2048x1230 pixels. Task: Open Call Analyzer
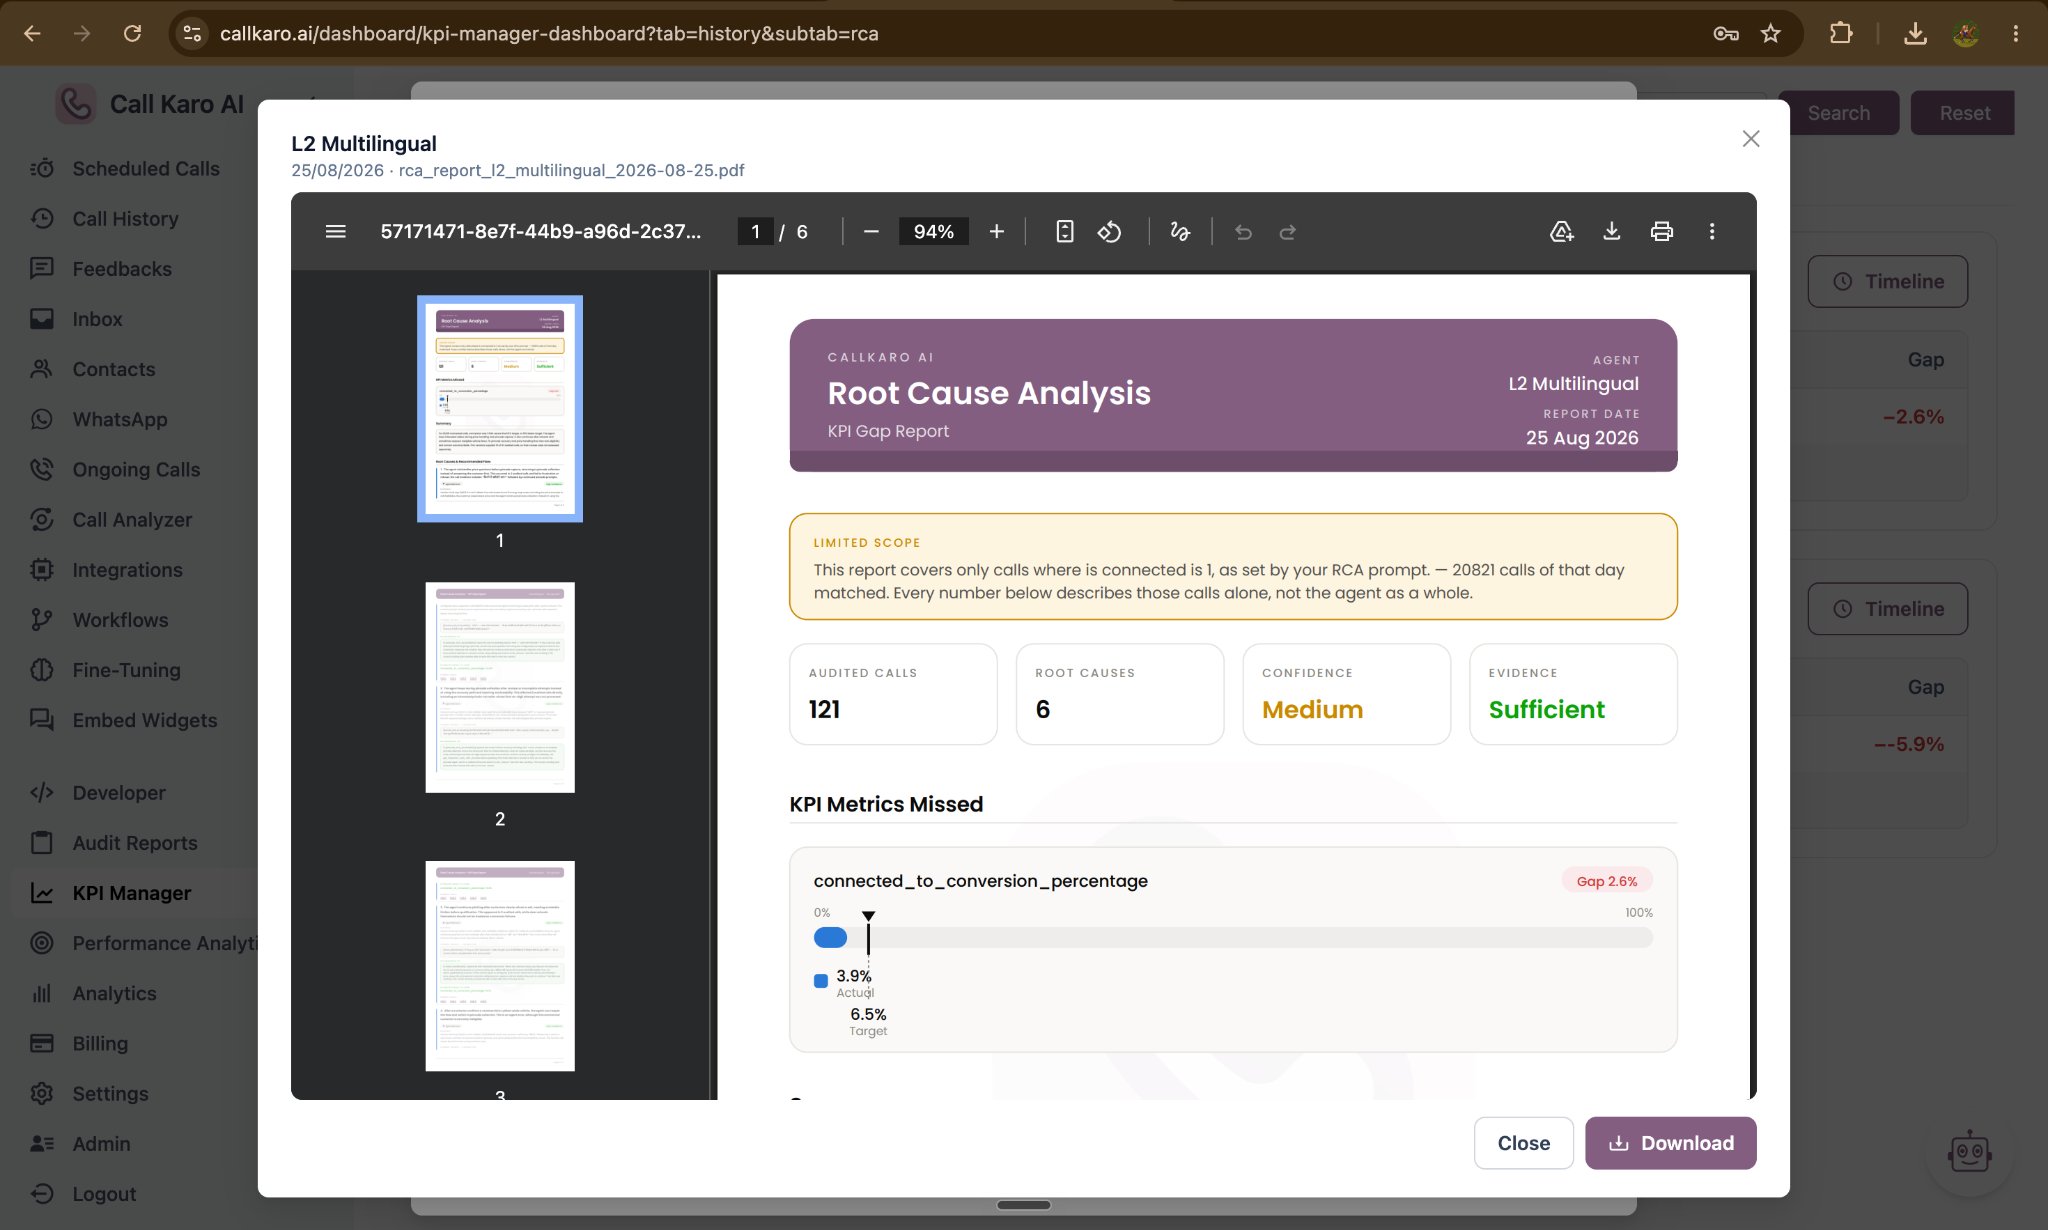click(x=130, y=520)
